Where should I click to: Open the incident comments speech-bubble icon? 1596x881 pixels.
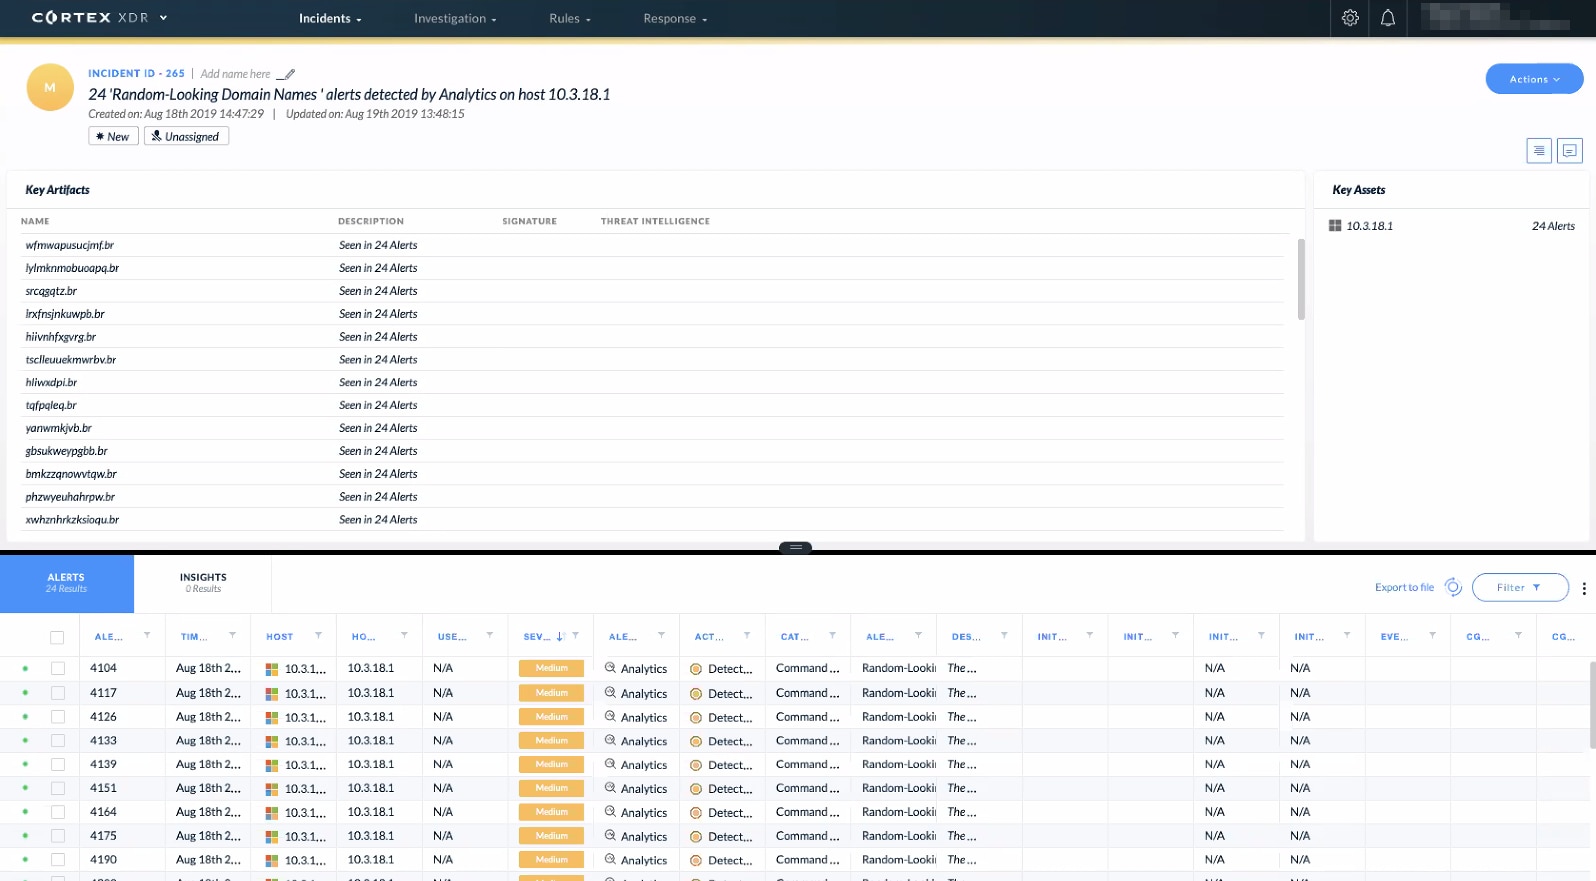[x=1570, y=151]
